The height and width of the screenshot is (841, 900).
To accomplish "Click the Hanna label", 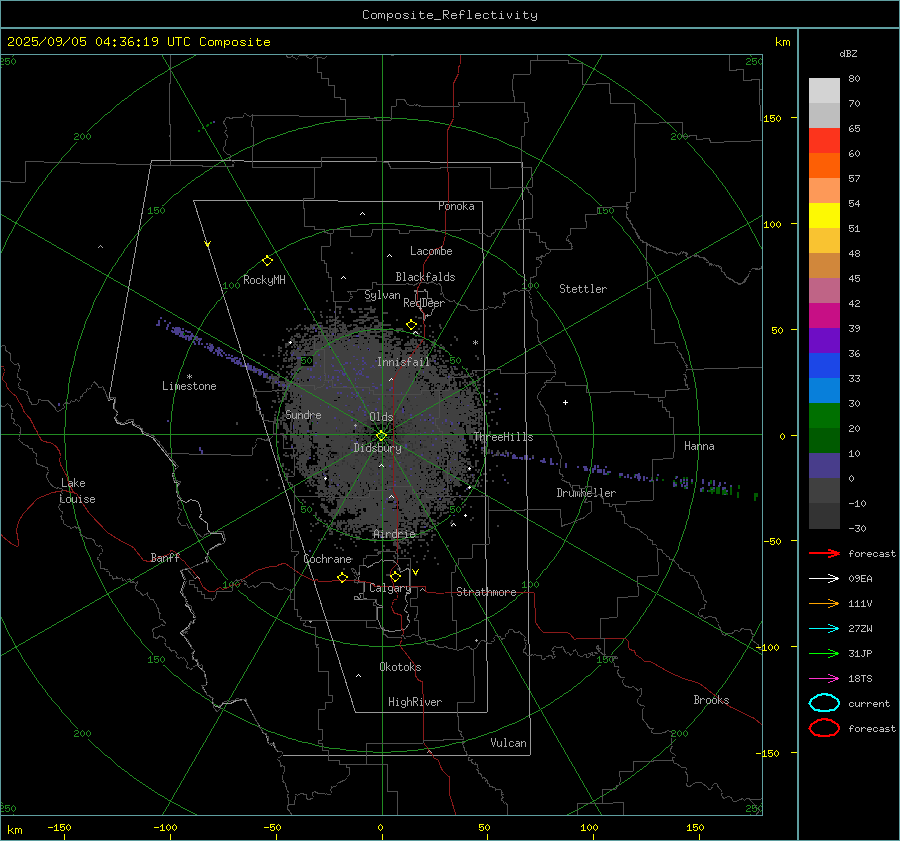I will click(699, 446).
